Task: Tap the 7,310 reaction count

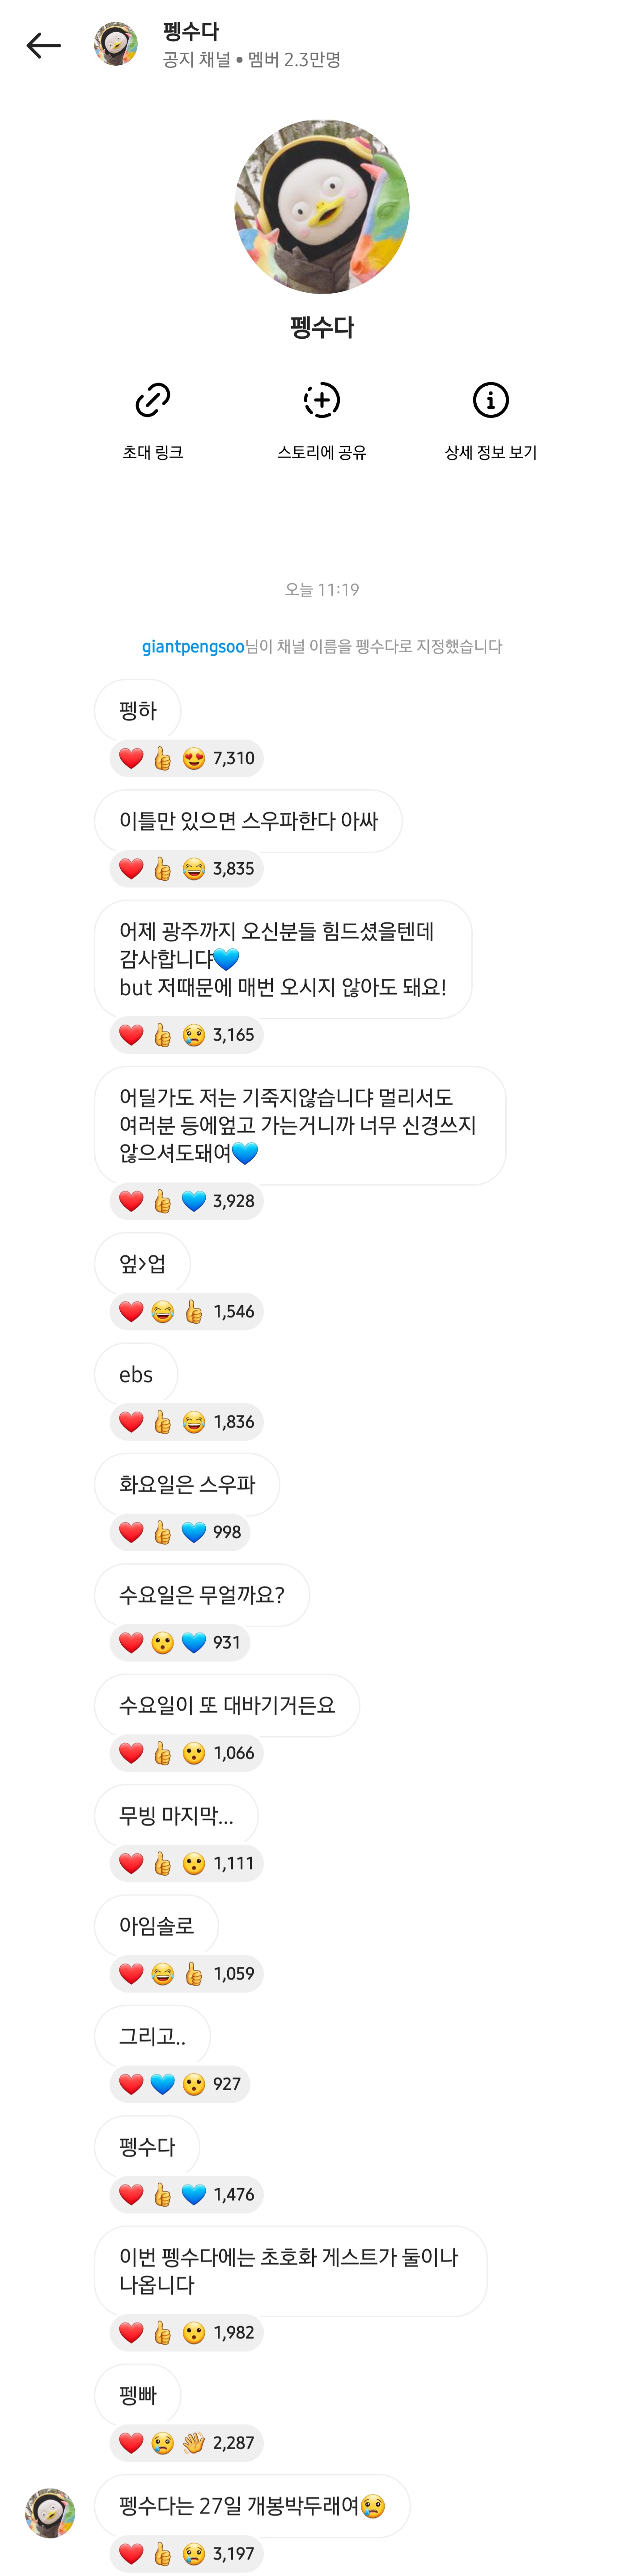Action: [234, 758]
